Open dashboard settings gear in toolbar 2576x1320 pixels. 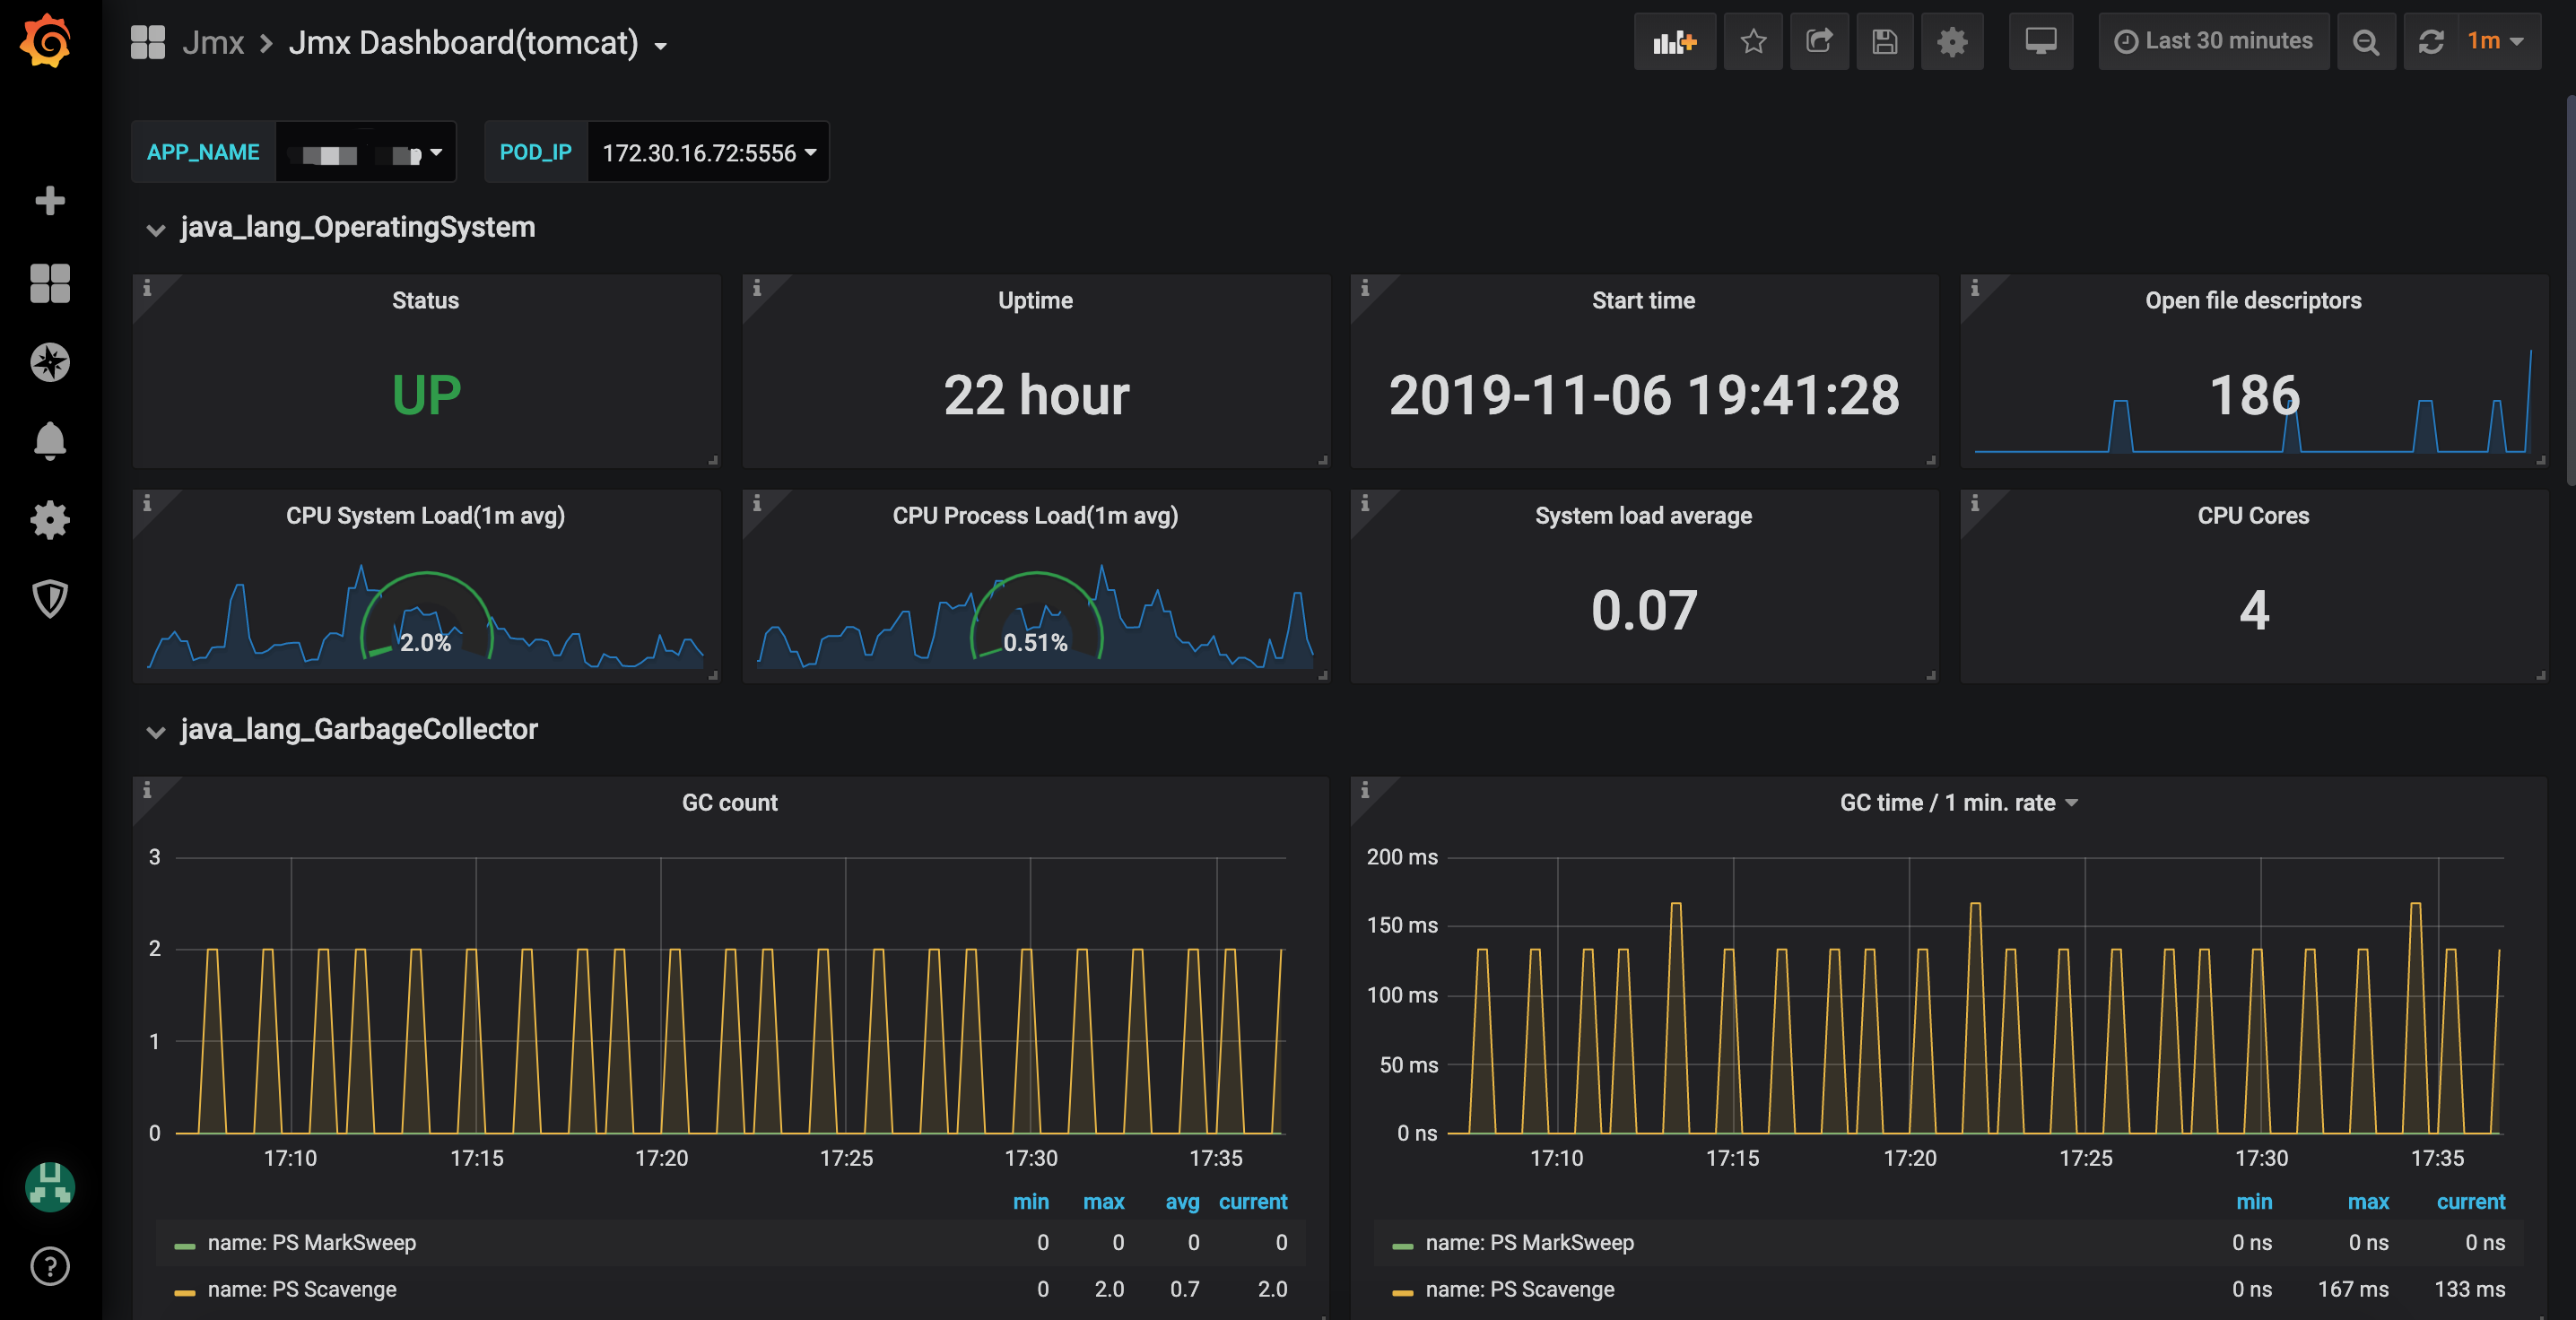point(1951,42)
